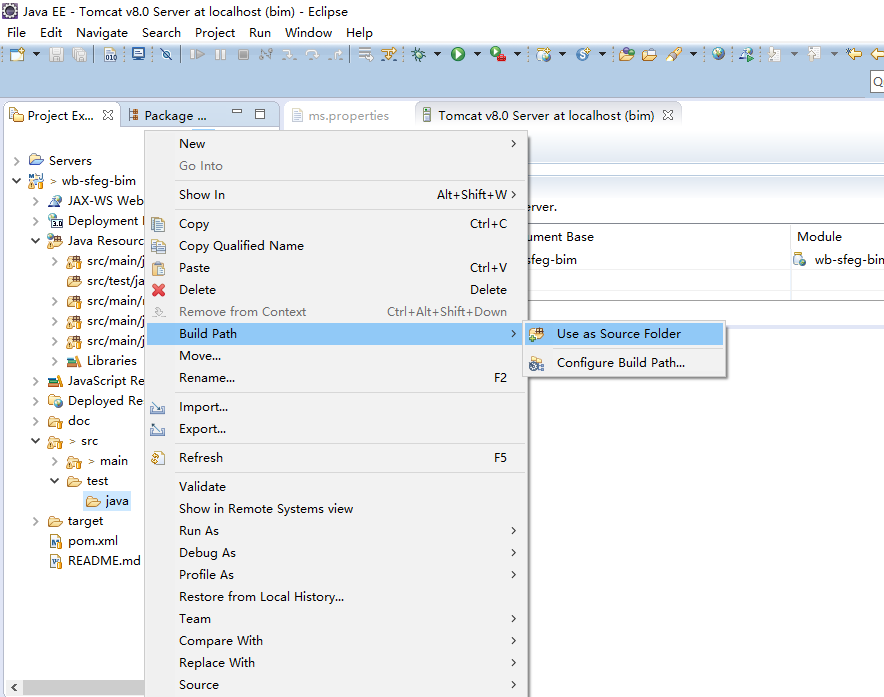Expand the doc folder node

click(36, 421)
